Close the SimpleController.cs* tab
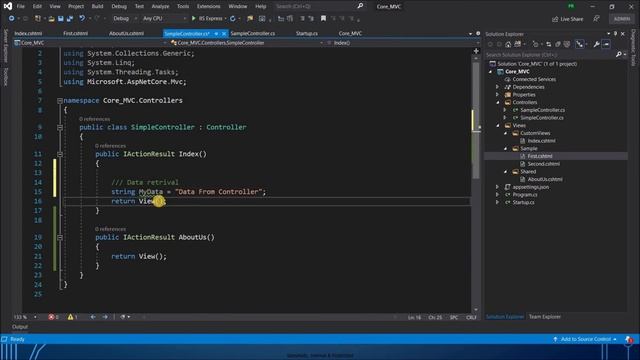640x360 pixels. coord(224,33)
